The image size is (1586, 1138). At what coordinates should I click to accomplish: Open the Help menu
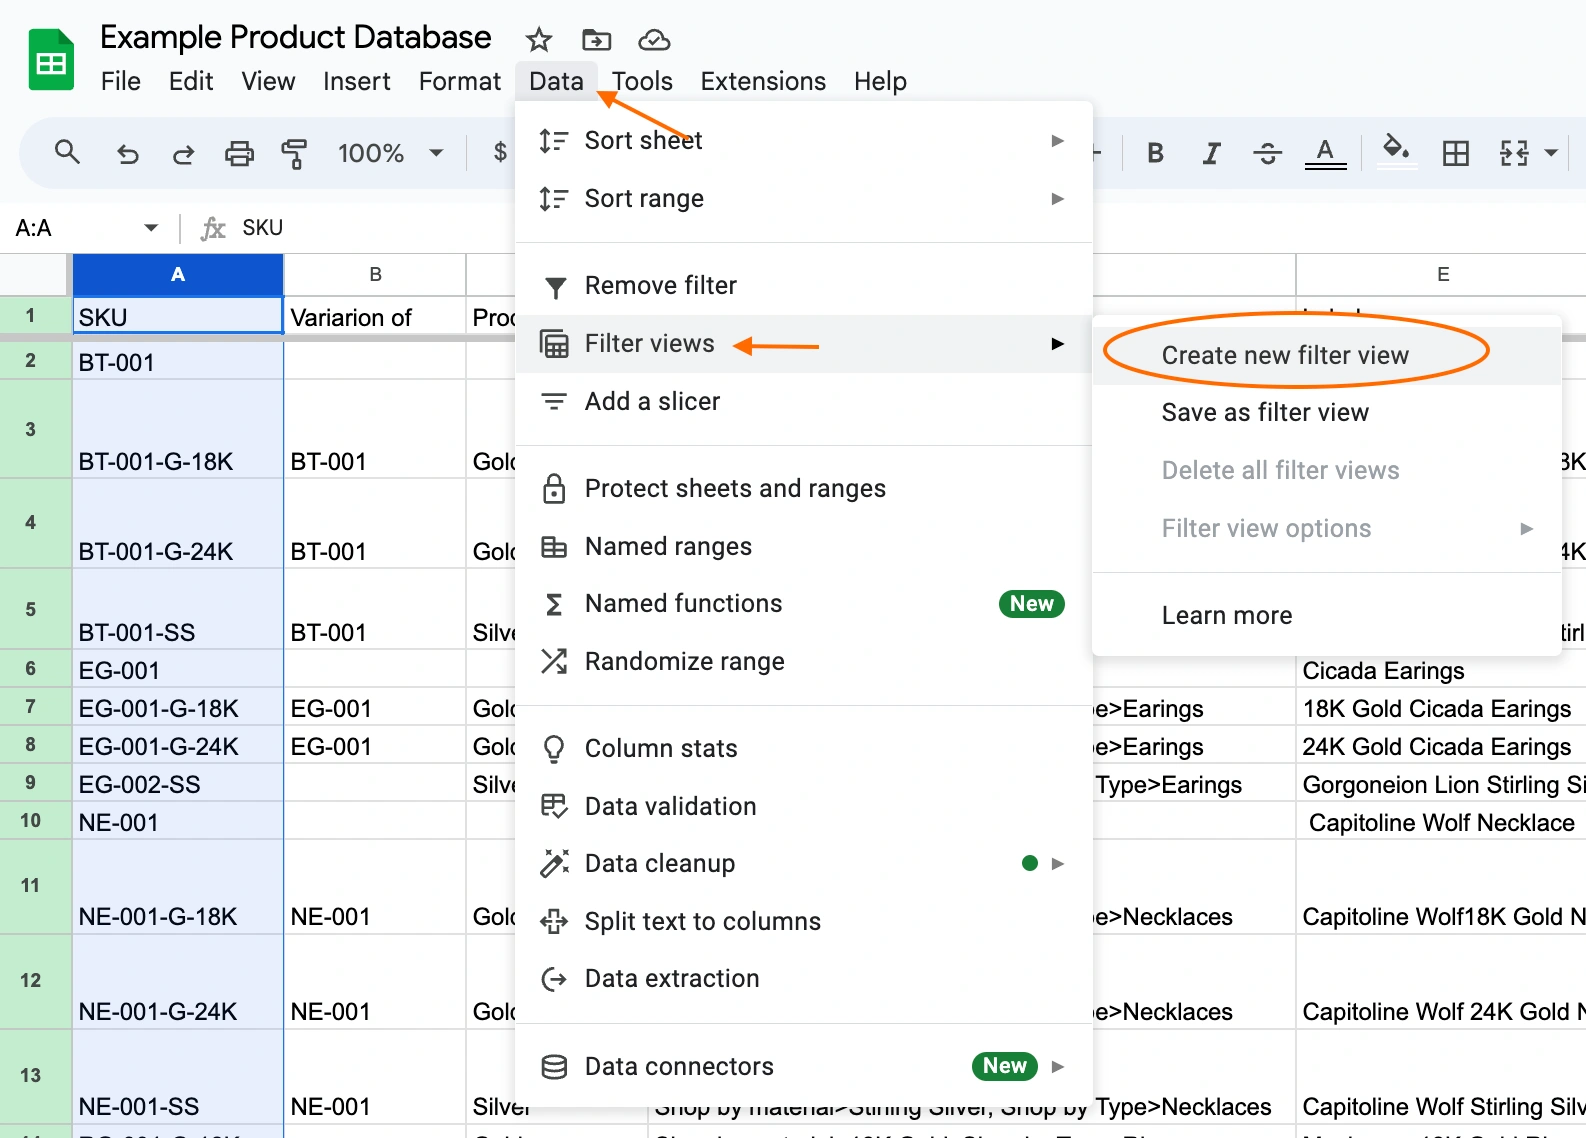click(x=880, y=81)
